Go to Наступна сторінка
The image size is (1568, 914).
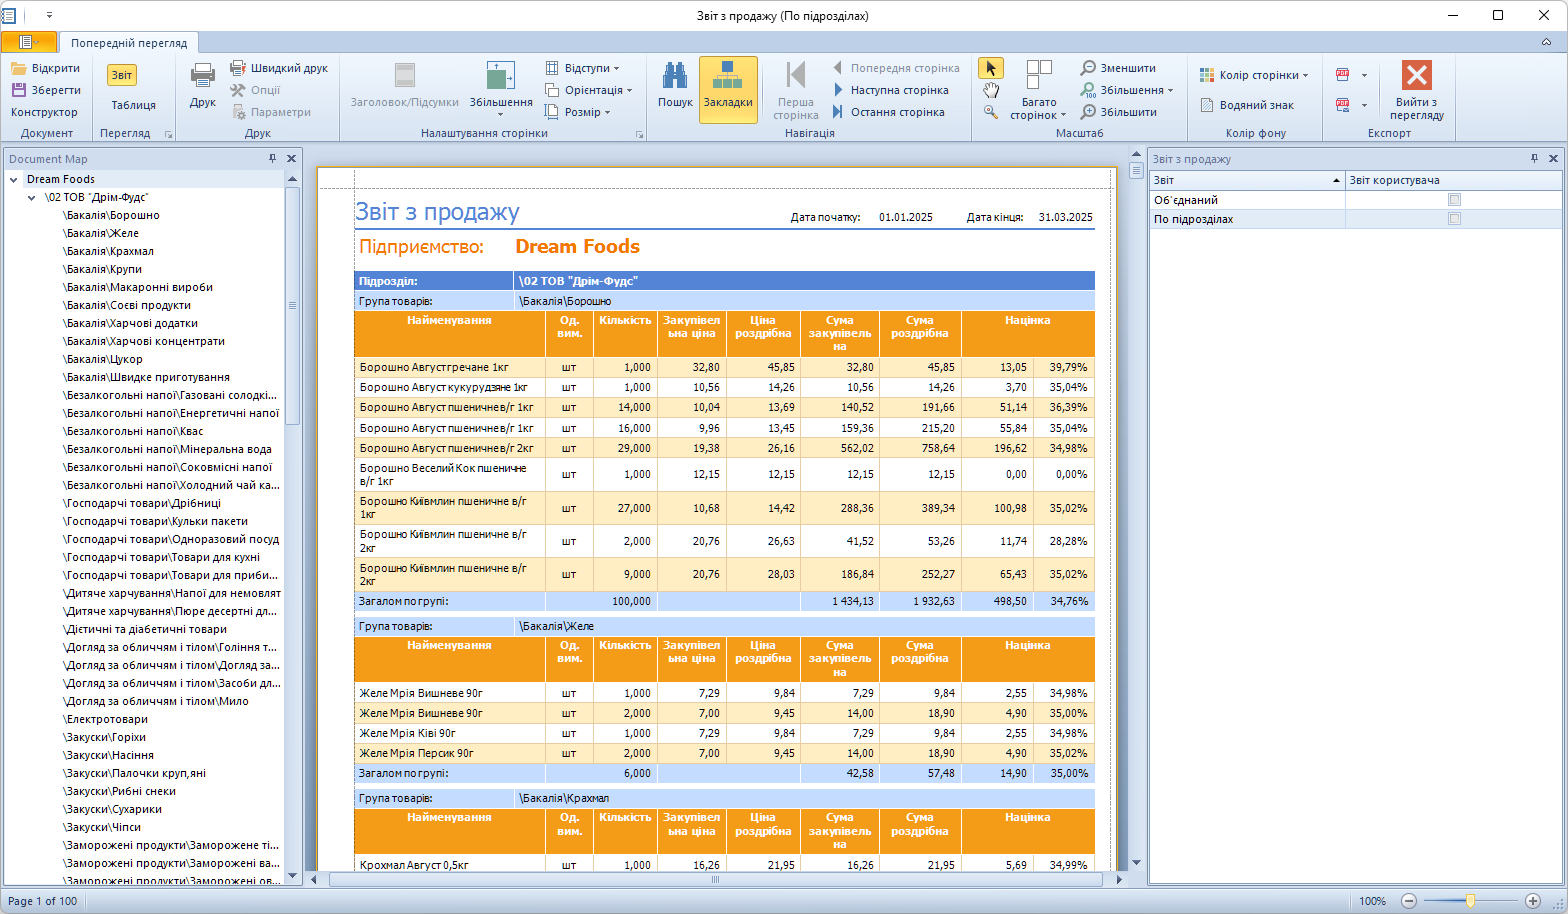click(x=889, y=90)
